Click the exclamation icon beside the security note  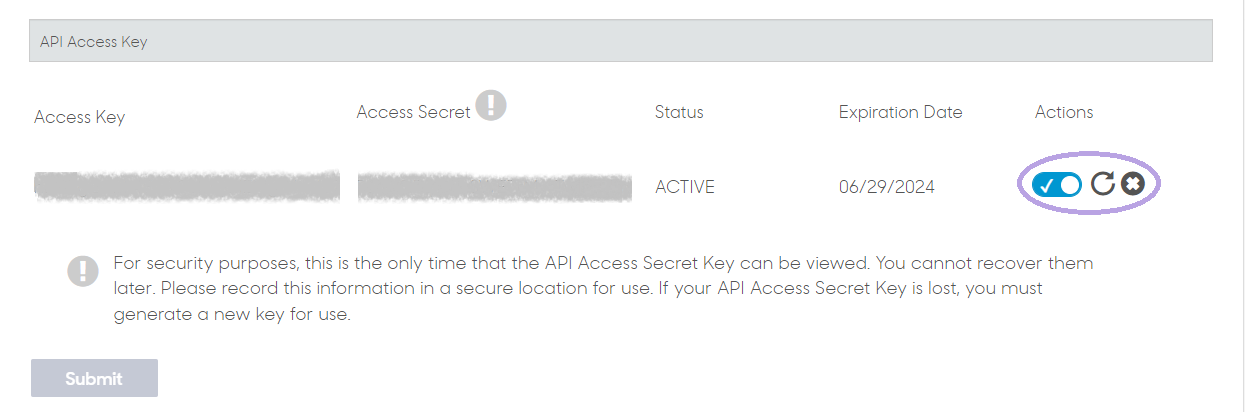point(83,271)
